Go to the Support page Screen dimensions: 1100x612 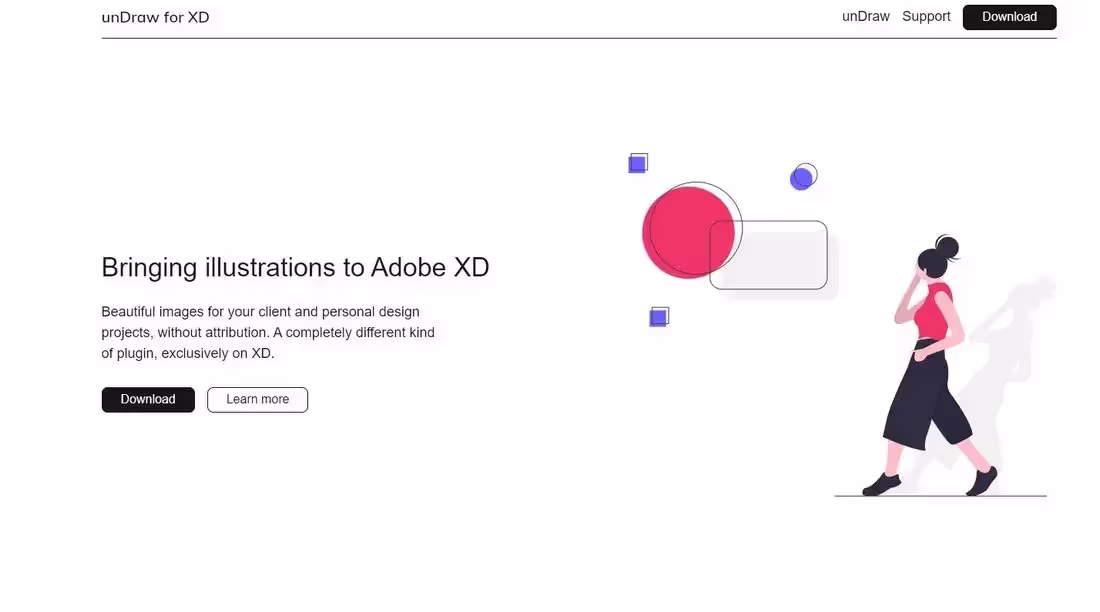pyautogui.click(x=926, y=16)
